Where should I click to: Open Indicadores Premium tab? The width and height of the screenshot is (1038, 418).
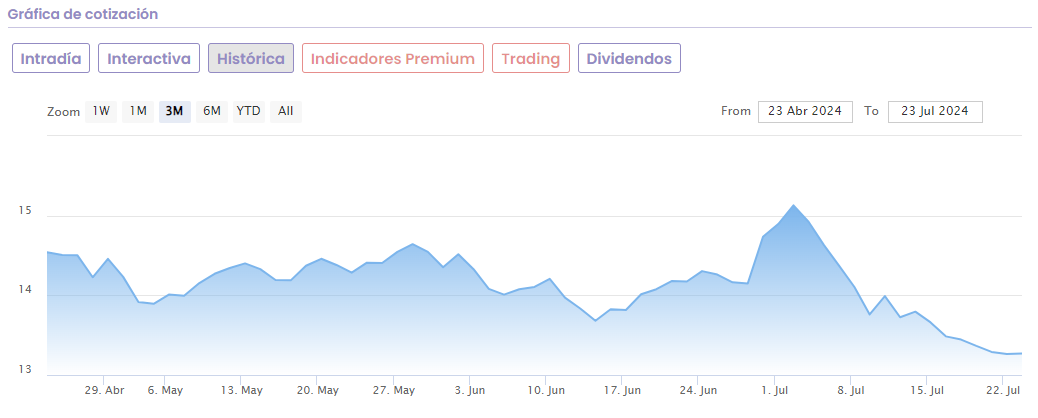click(393, 59)
